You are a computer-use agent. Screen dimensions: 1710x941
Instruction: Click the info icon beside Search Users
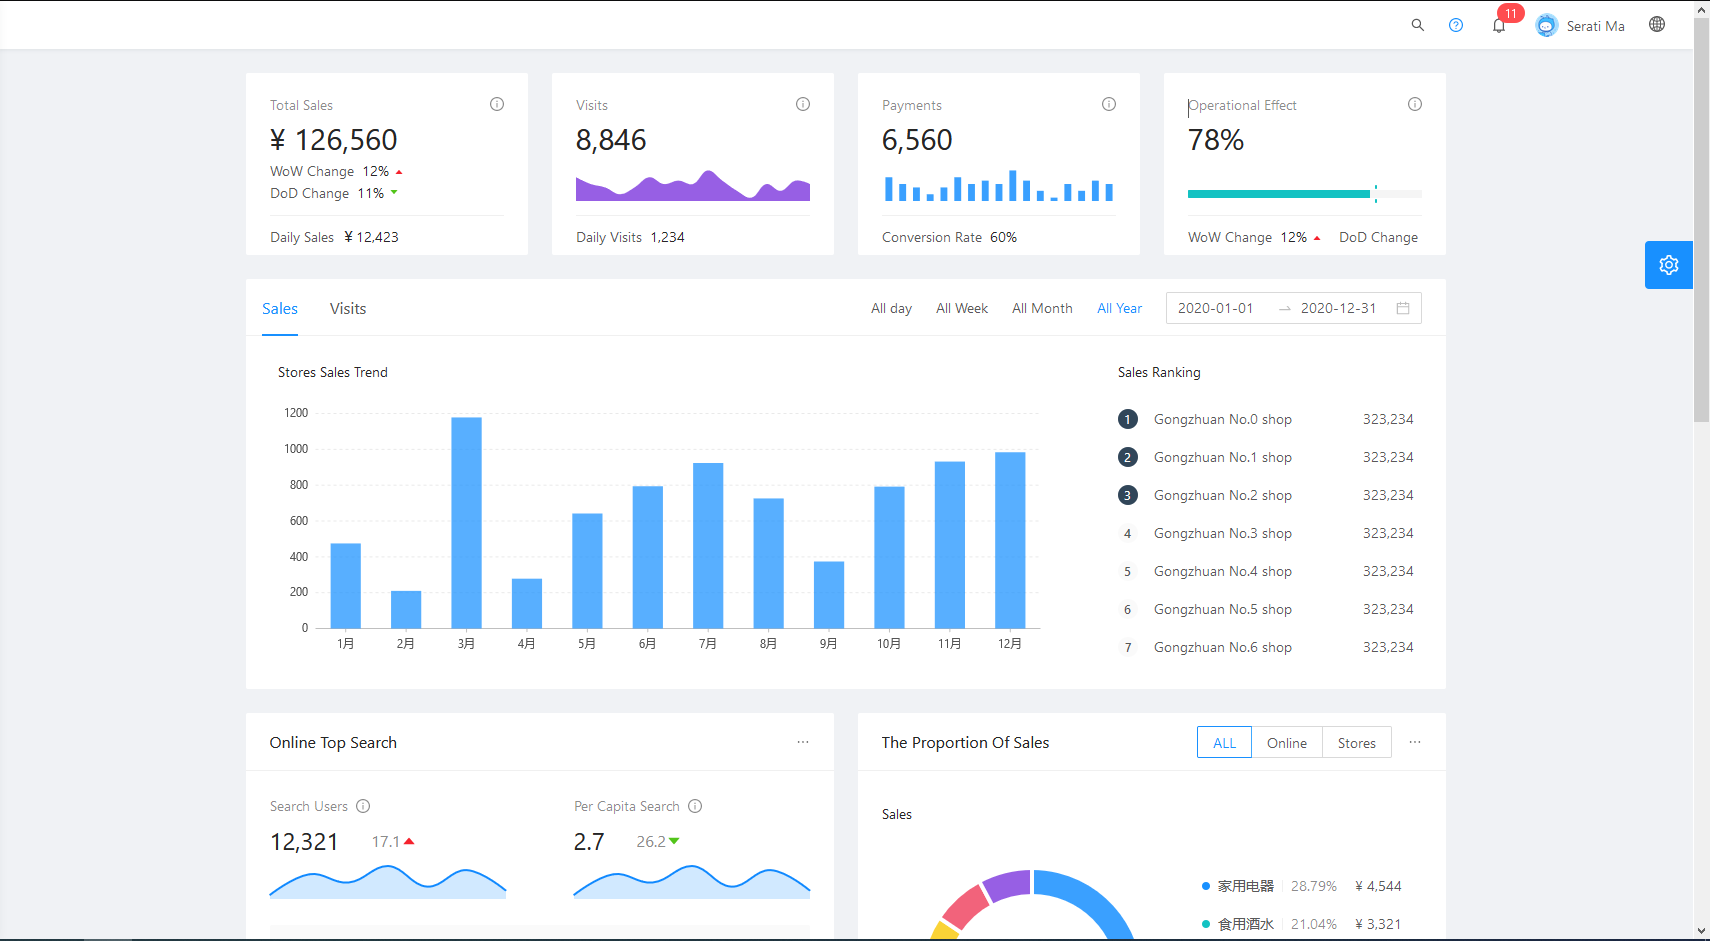coord(363,806)
